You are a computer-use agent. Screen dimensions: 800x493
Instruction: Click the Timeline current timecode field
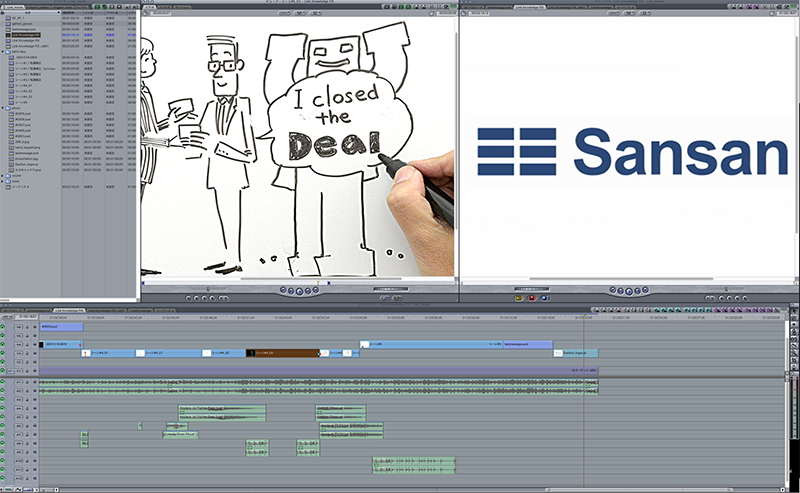click(x=27, y=316)
